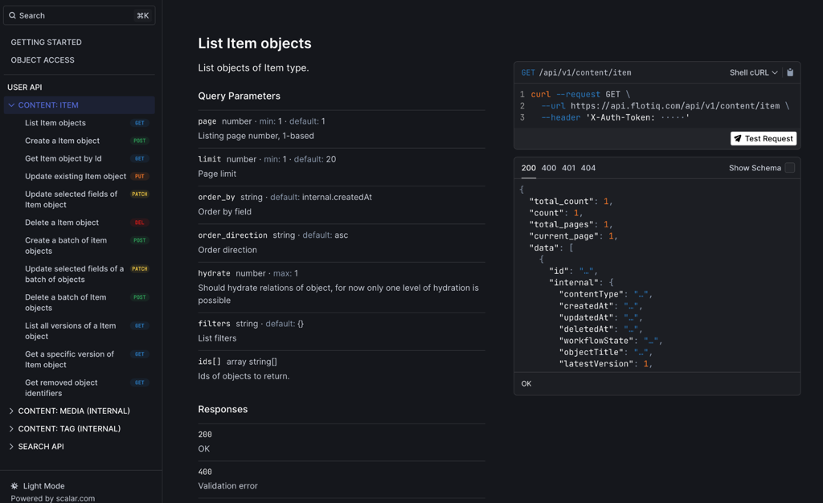Viewport: 824px width, 504px height.
Task: Expand the CONTENT: TAG (INTERNAL) section
Action: pyautogui.click(x=69, y=429)
